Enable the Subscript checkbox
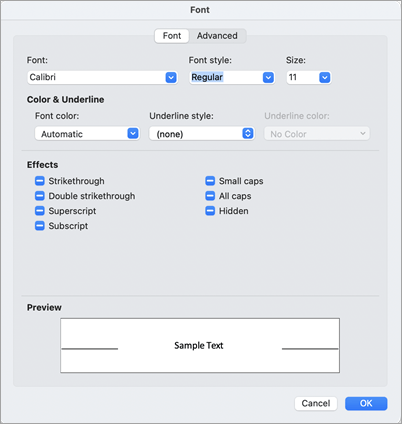Image resolution: width=402 pixels, height=424 pixels. point(40,226)
